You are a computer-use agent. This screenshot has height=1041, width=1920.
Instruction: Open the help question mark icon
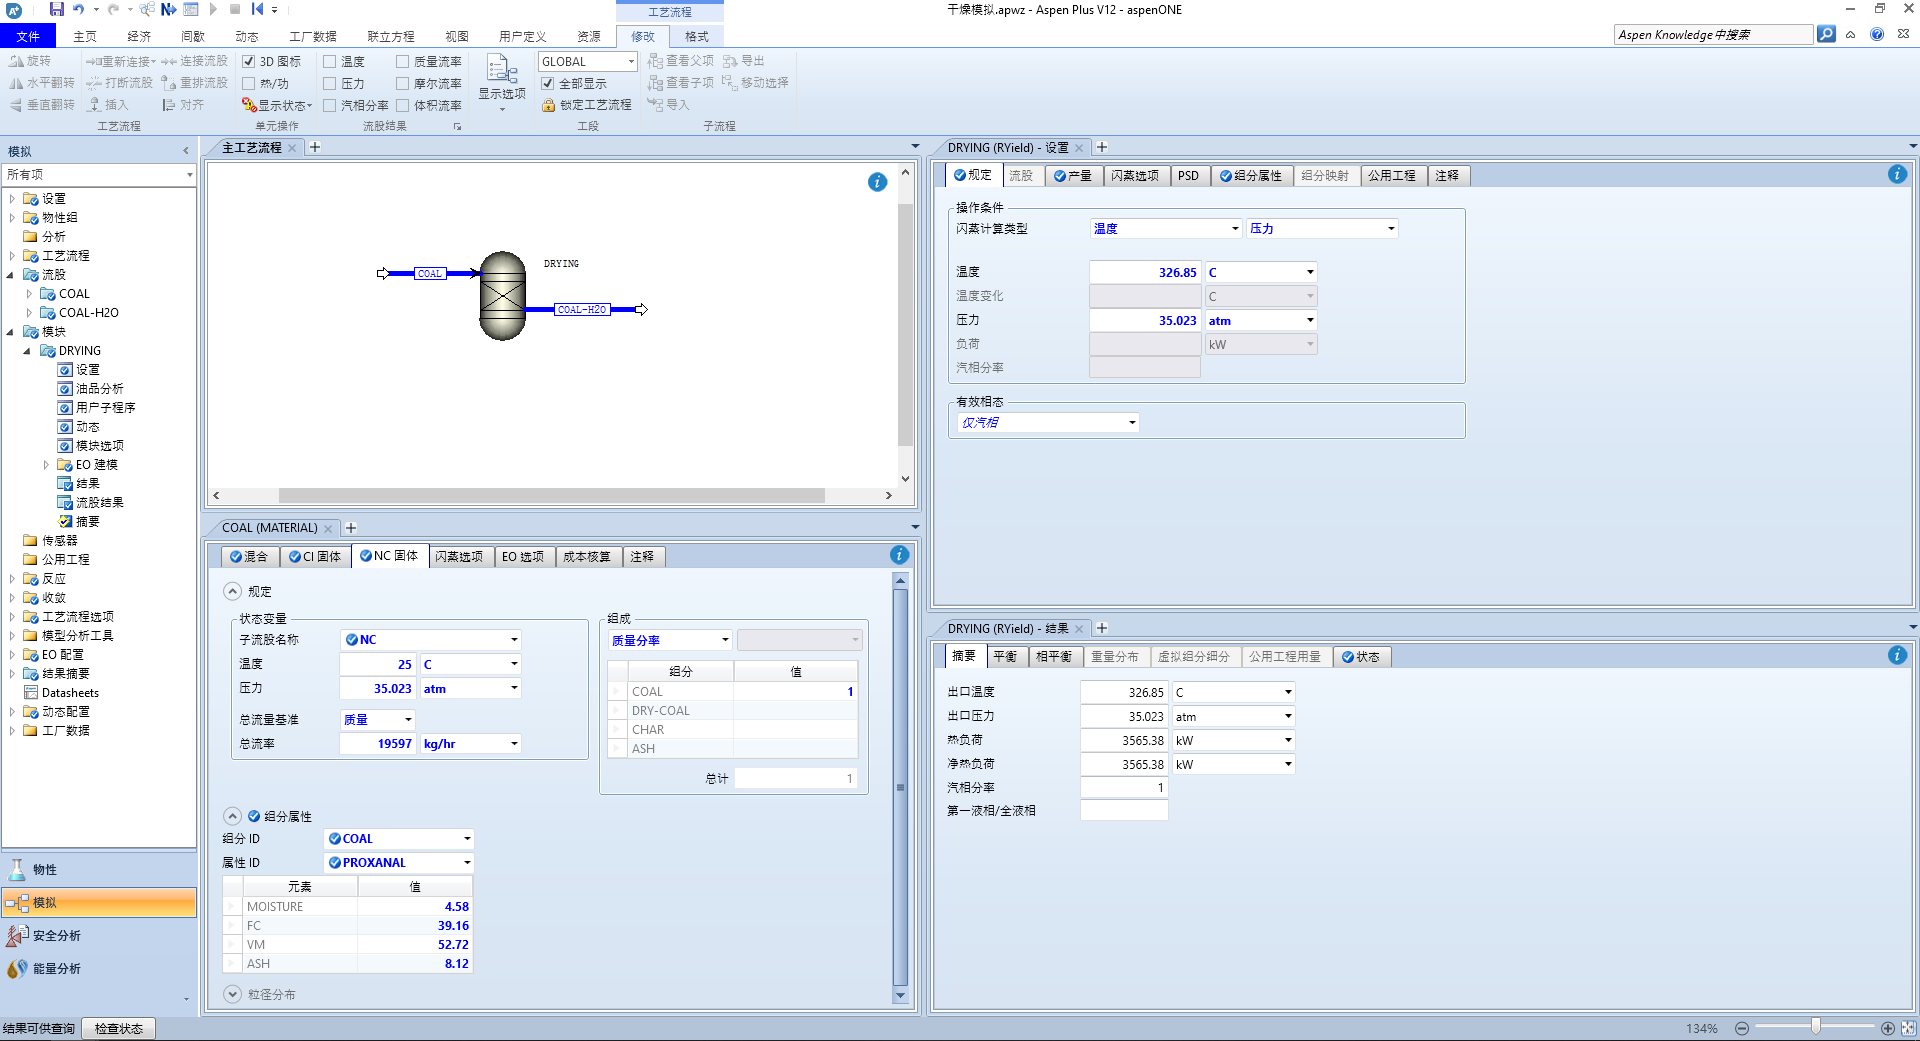coord(1877,34)
